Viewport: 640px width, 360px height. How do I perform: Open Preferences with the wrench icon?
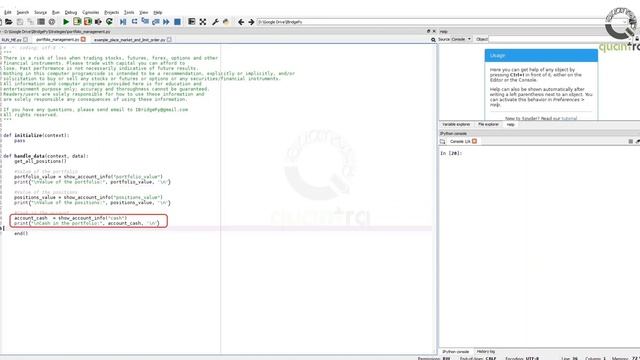[215, 22]
